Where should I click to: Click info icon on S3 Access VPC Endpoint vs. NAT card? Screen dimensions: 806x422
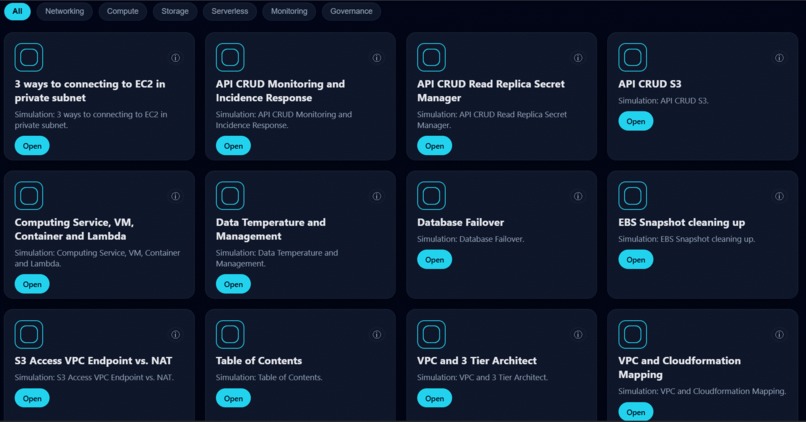[x=175, y=334]
